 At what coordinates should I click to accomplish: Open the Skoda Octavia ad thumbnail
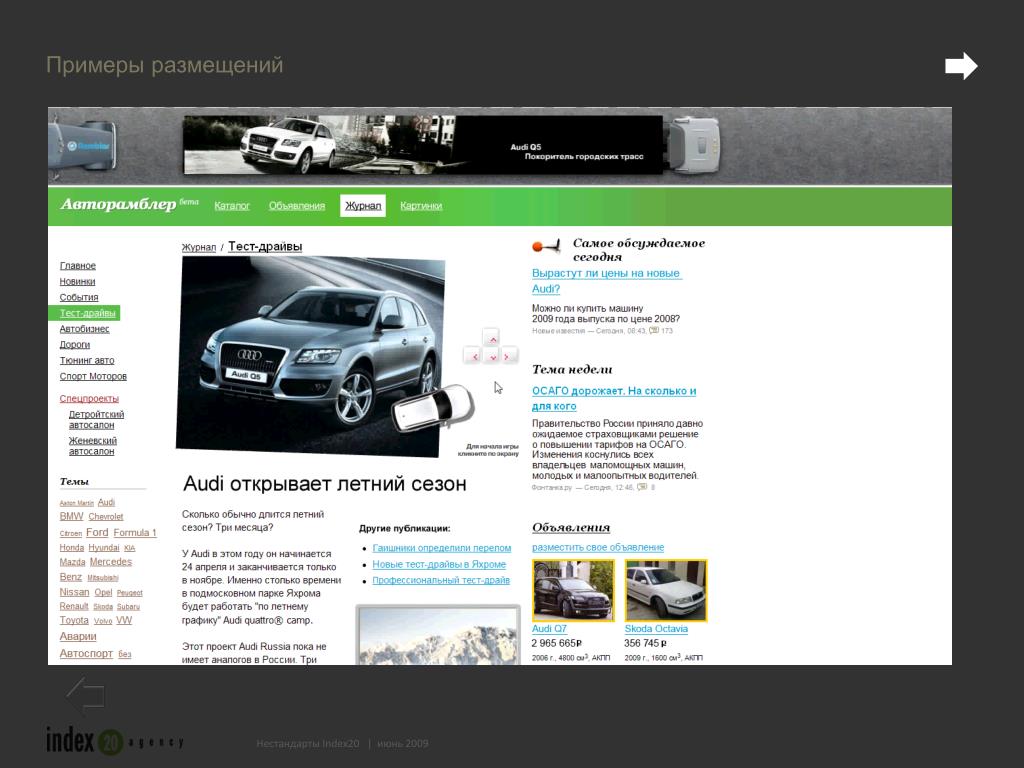click(x=665, y=590)
